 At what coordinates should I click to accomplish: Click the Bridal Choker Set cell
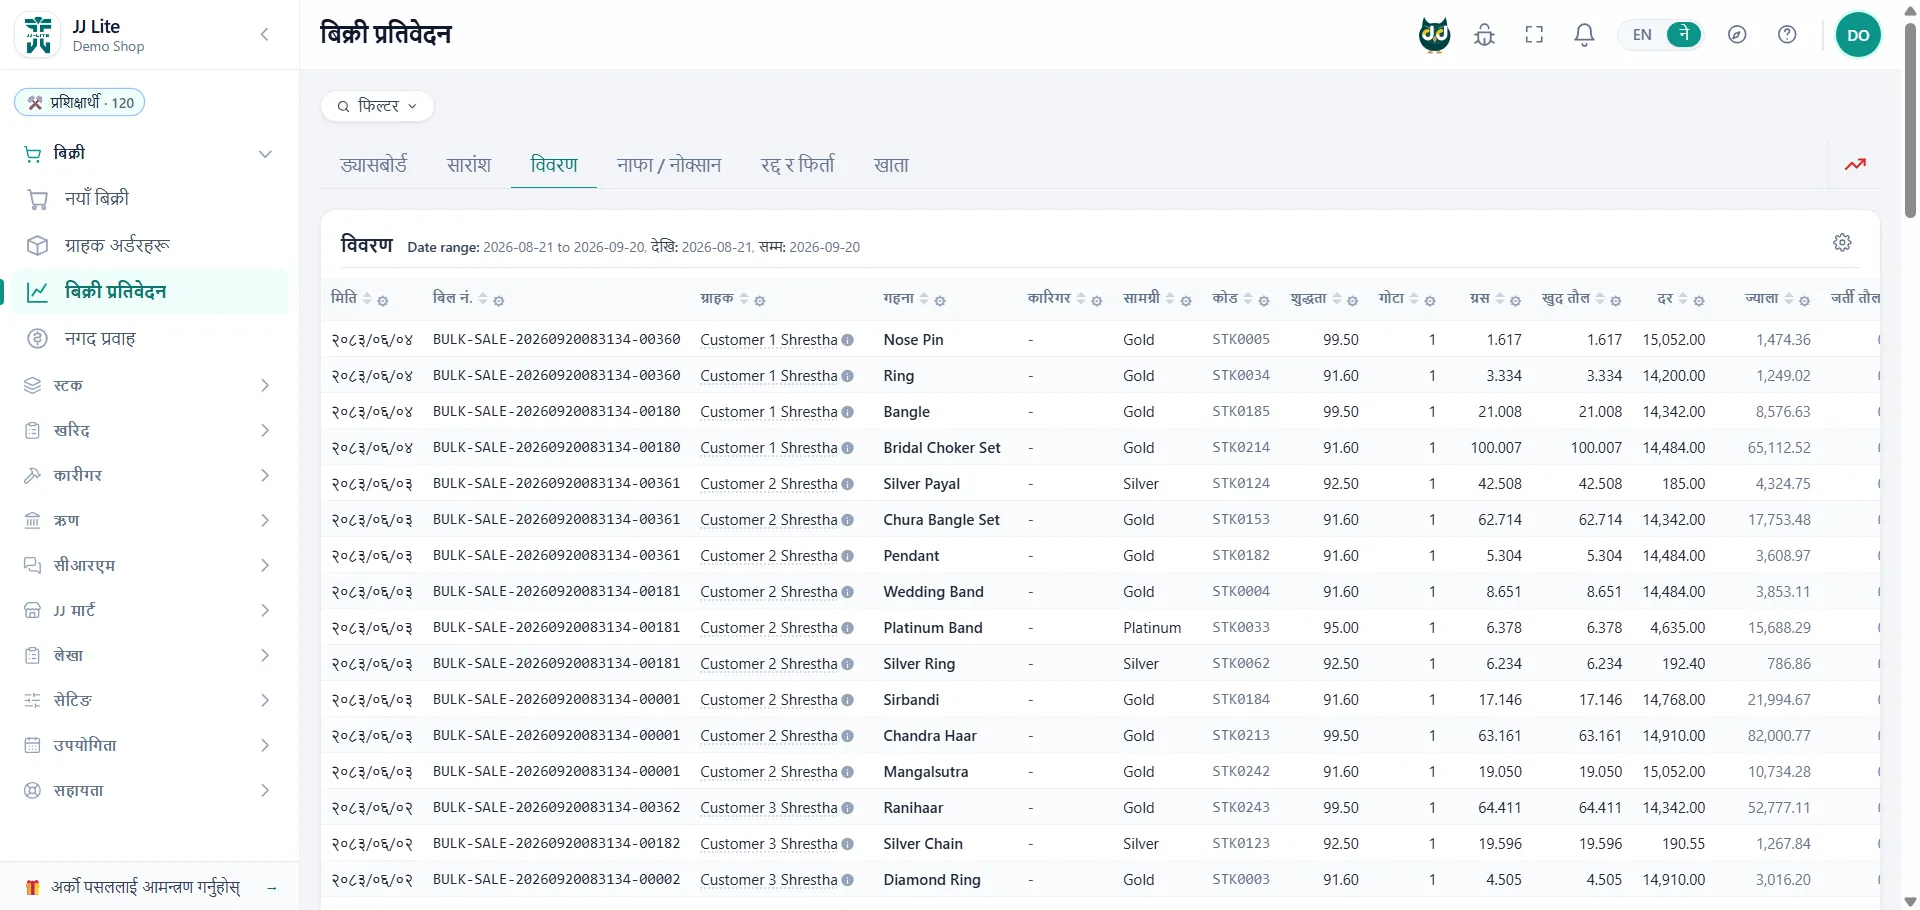[941, 448]
